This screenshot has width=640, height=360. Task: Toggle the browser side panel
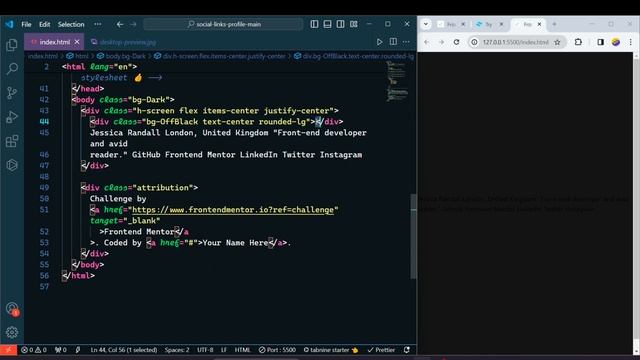point(600,42)
